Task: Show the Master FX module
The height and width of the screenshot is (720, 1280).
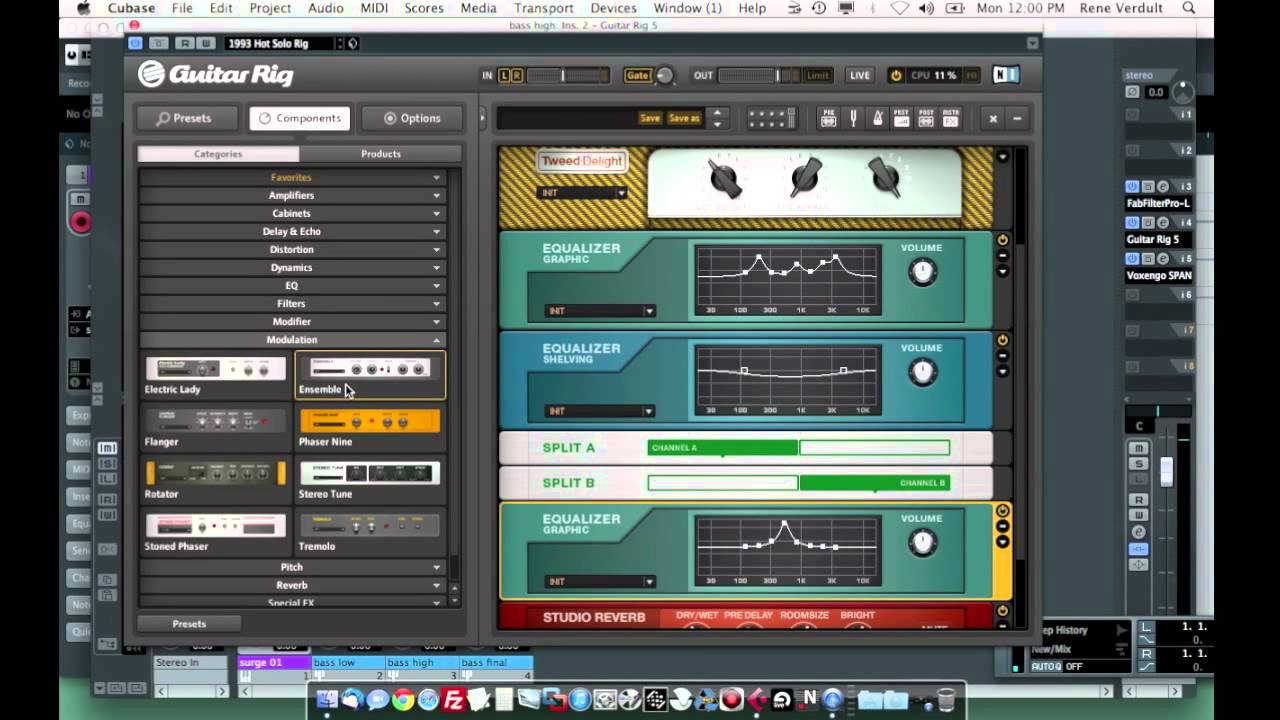Action: [x=950, y=118]
